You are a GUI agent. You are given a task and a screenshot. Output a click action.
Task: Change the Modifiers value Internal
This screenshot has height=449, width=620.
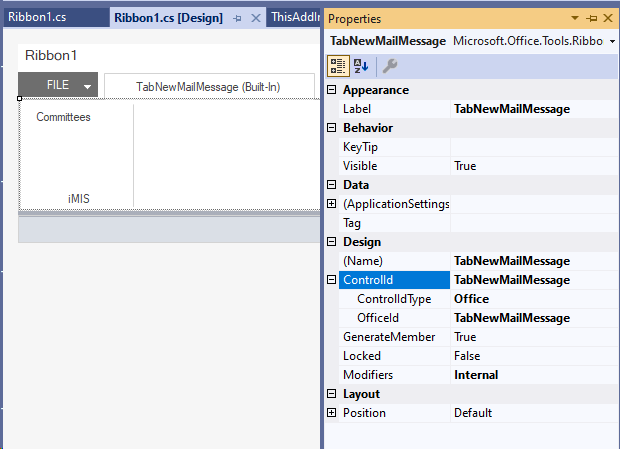(533, 375)
